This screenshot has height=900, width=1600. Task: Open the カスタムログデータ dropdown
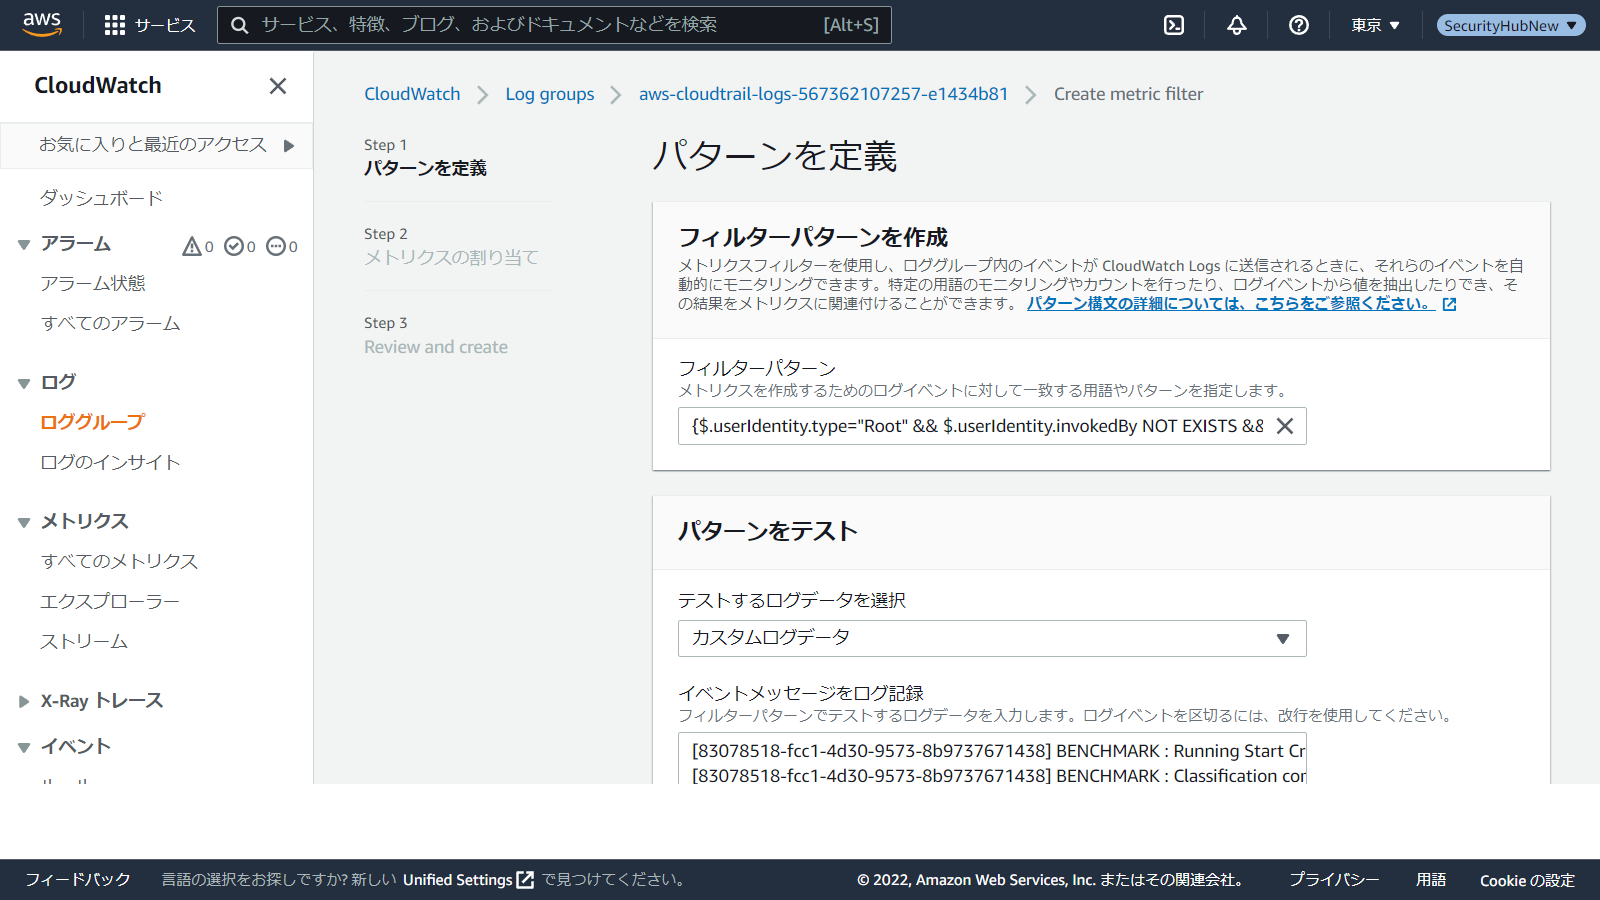pos(991,638)
